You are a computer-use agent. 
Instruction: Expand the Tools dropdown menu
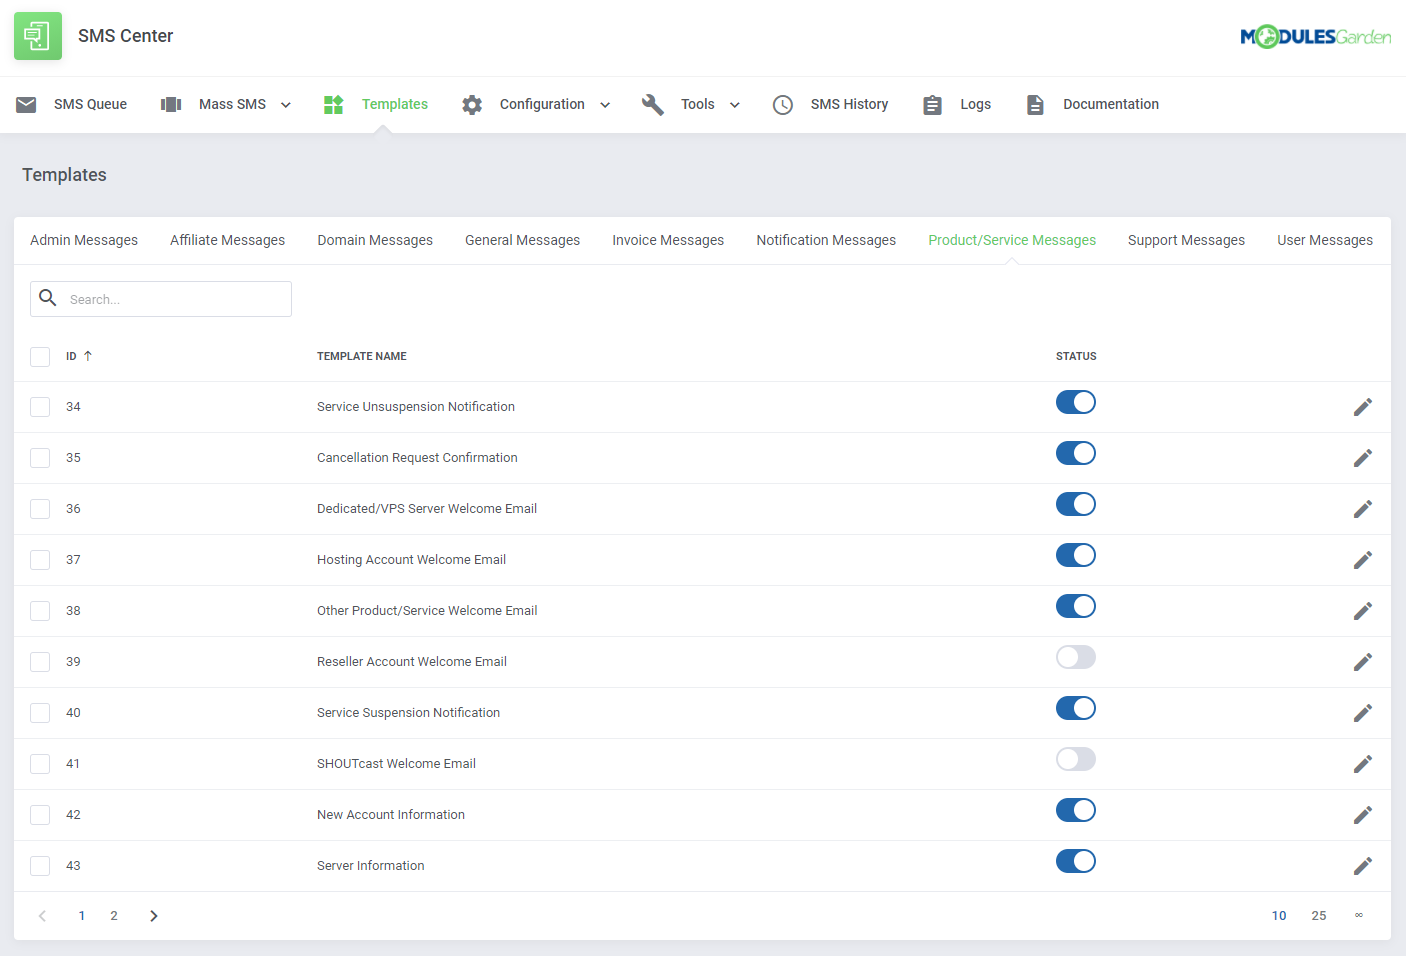(735, 104)
